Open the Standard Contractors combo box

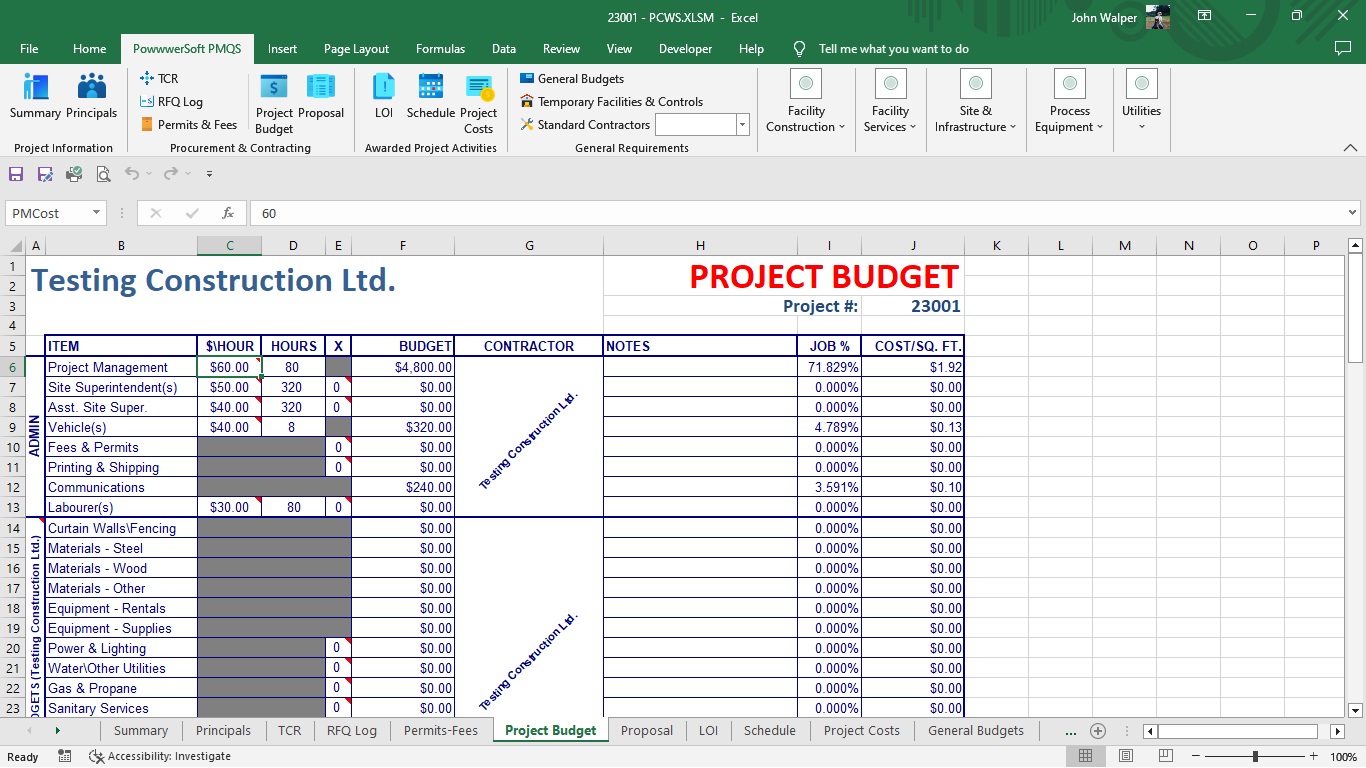742,125
